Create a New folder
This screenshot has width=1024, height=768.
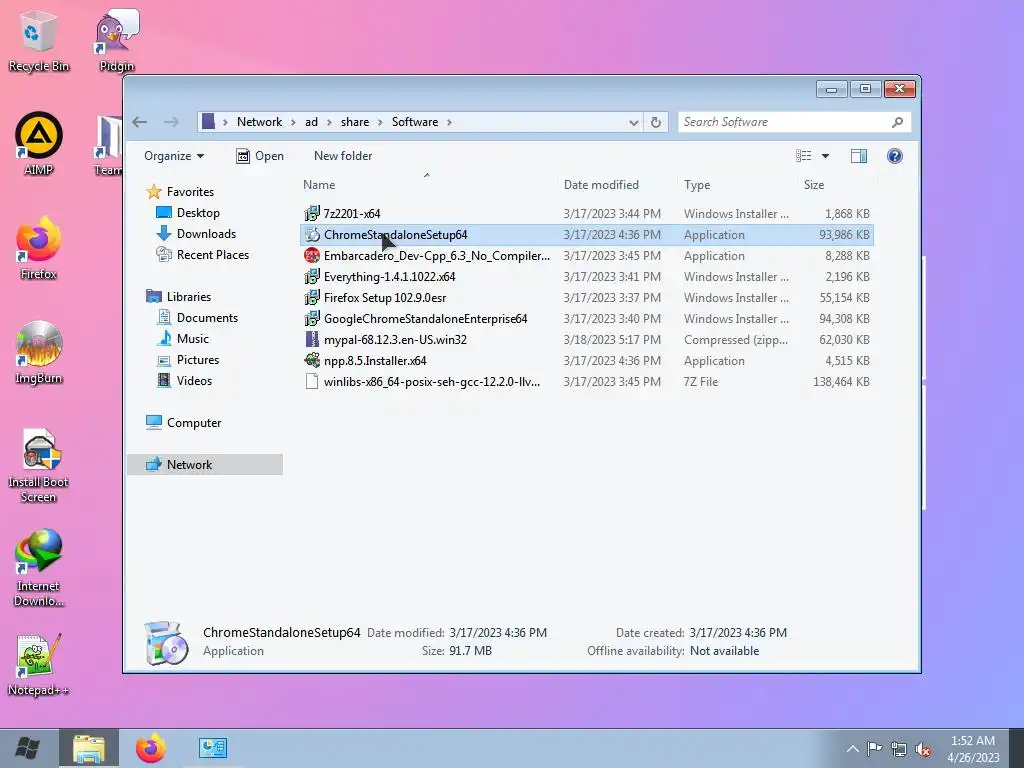343,155
